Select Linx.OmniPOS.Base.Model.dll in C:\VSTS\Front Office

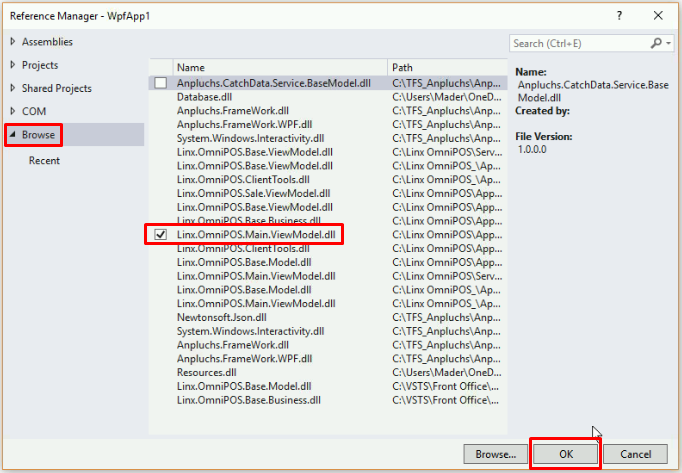tap(328, 386)
